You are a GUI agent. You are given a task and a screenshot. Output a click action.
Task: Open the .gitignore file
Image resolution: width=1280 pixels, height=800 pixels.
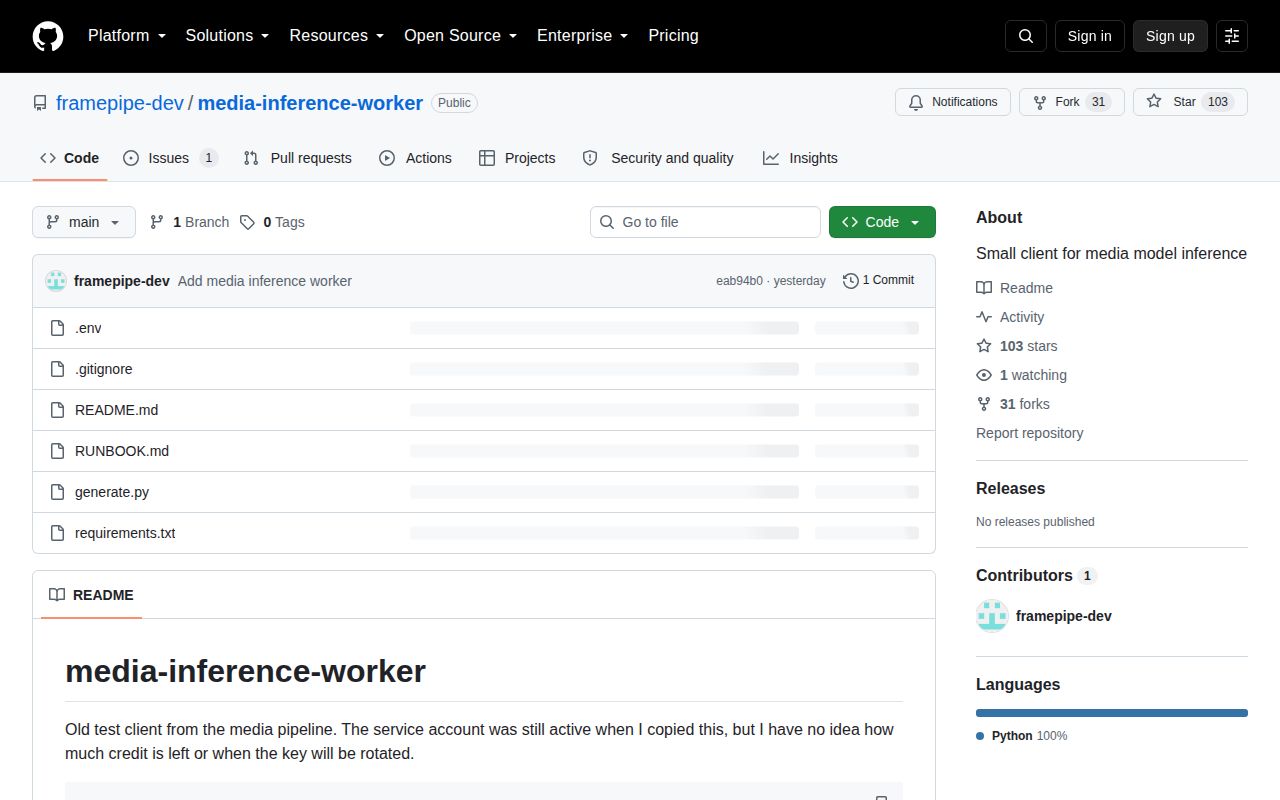coord(104,369)
